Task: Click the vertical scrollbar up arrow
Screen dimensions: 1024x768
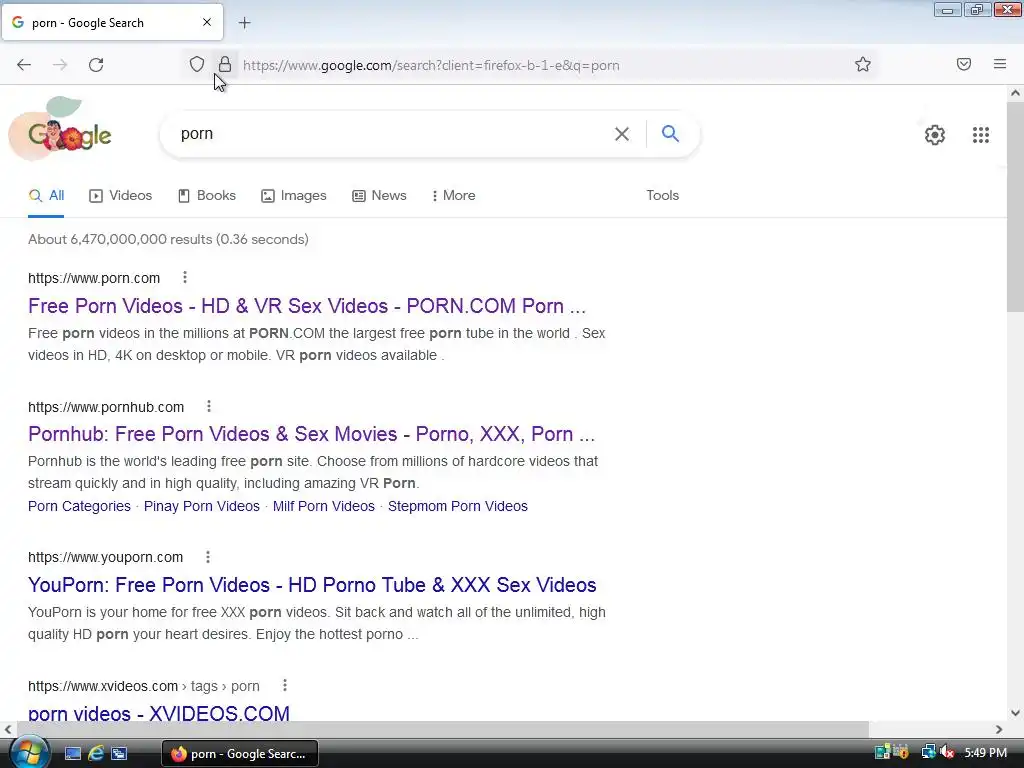Action: (x=1015, y=93)
